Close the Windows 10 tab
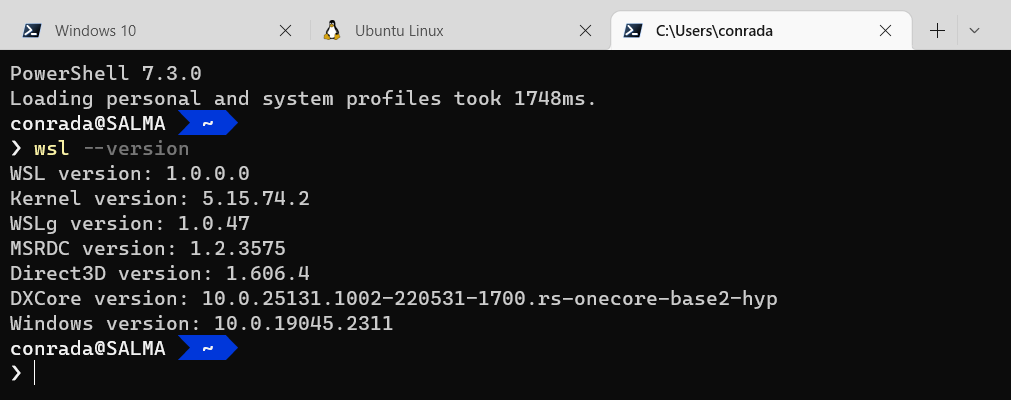The height and width of the screenshot is (400, 1011). click(x=285, y=30)
